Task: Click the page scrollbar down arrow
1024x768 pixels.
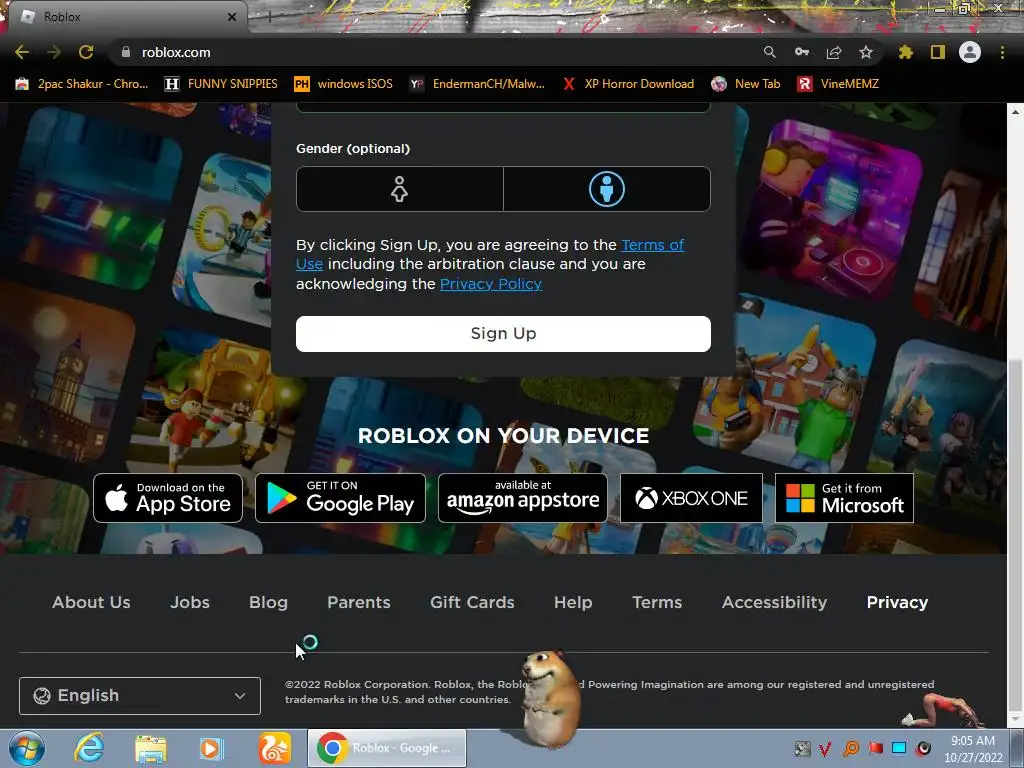Action: click(1016, 720)
